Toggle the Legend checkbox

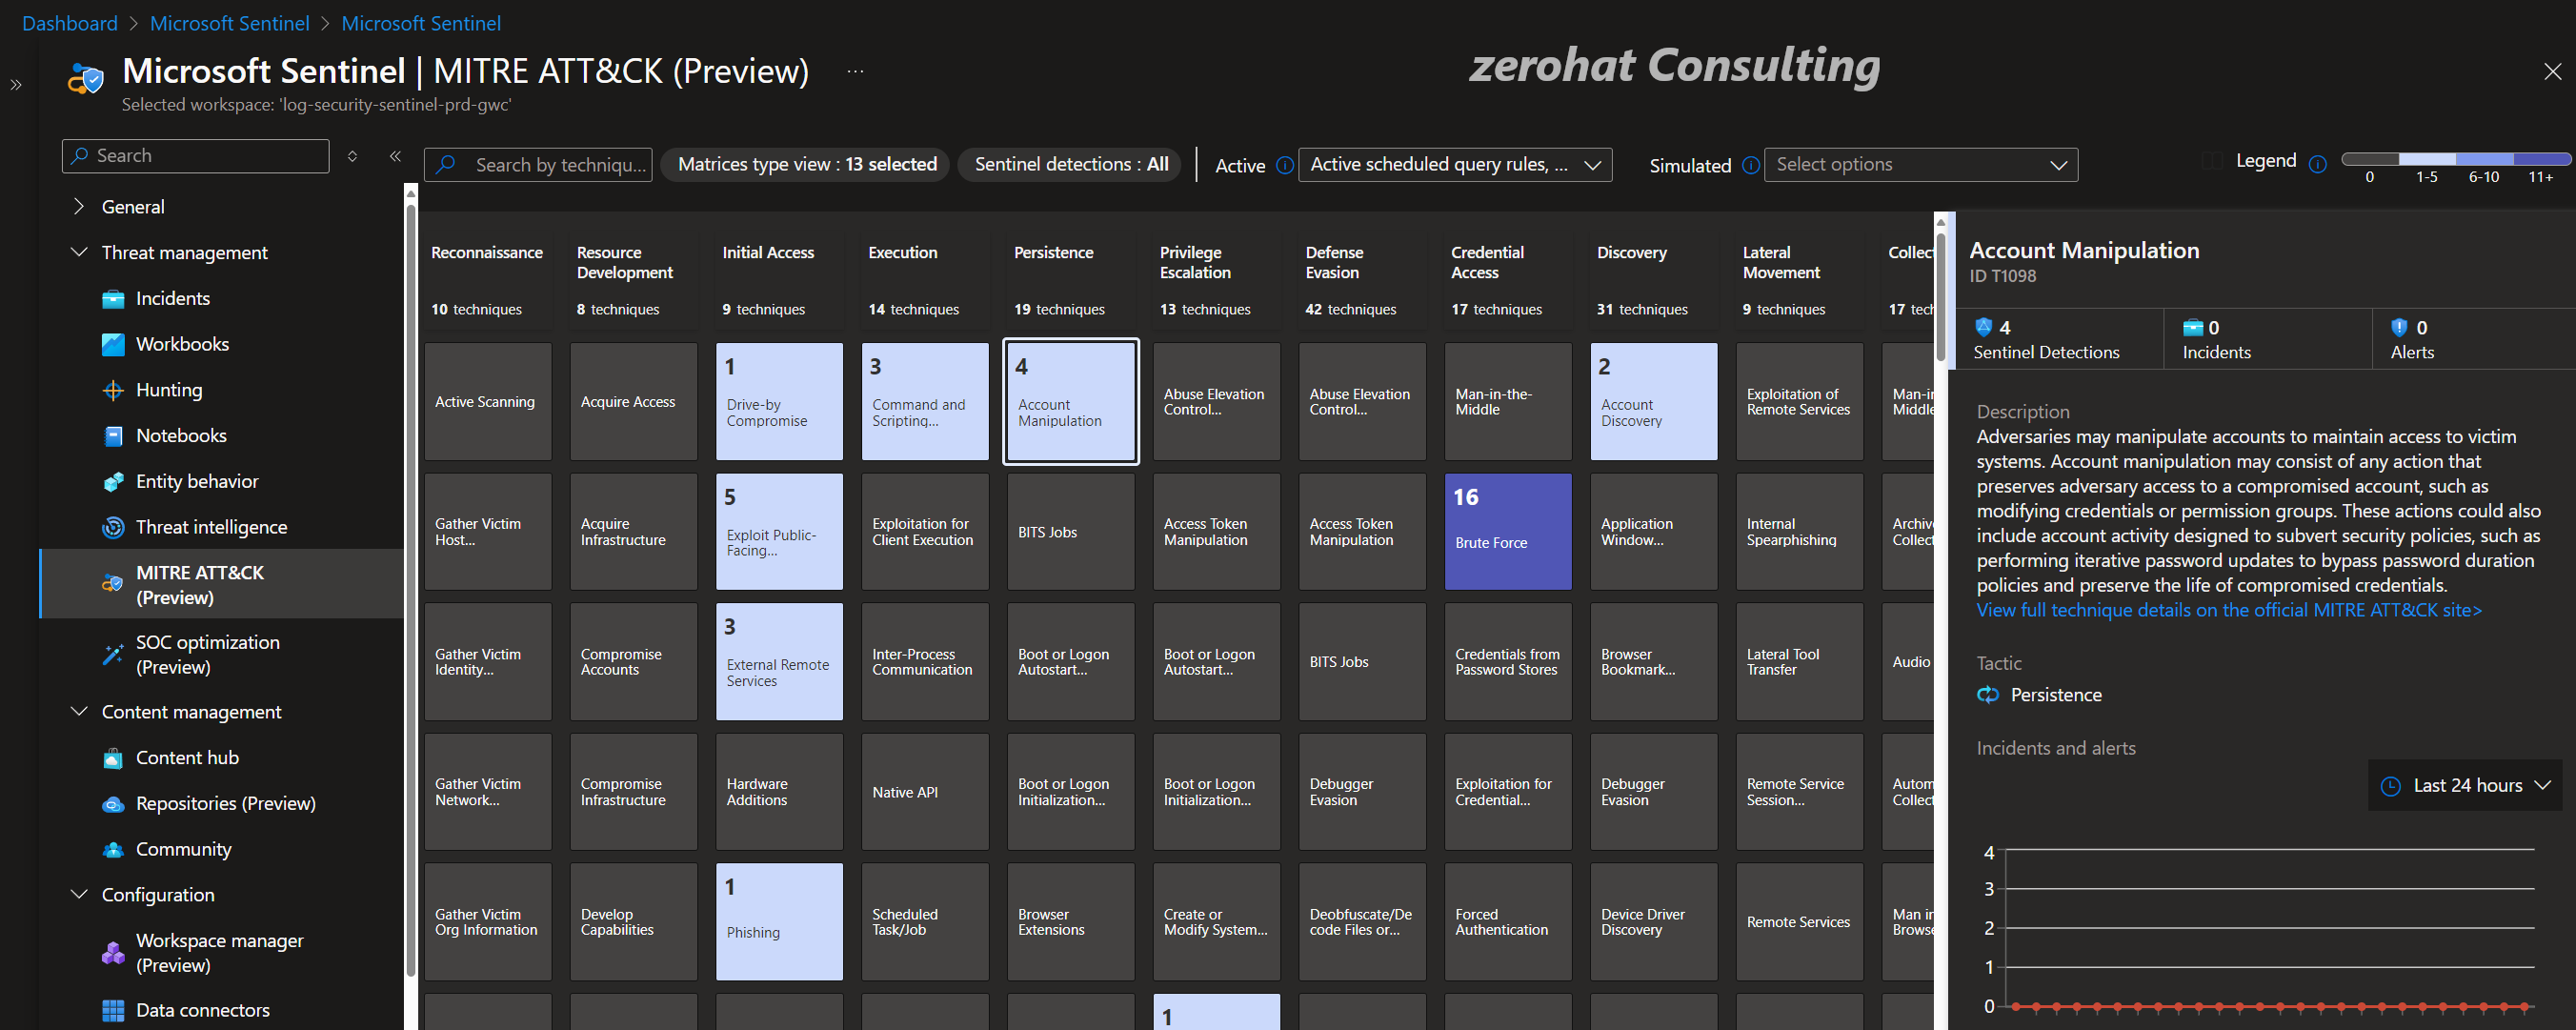[2212, 161]
